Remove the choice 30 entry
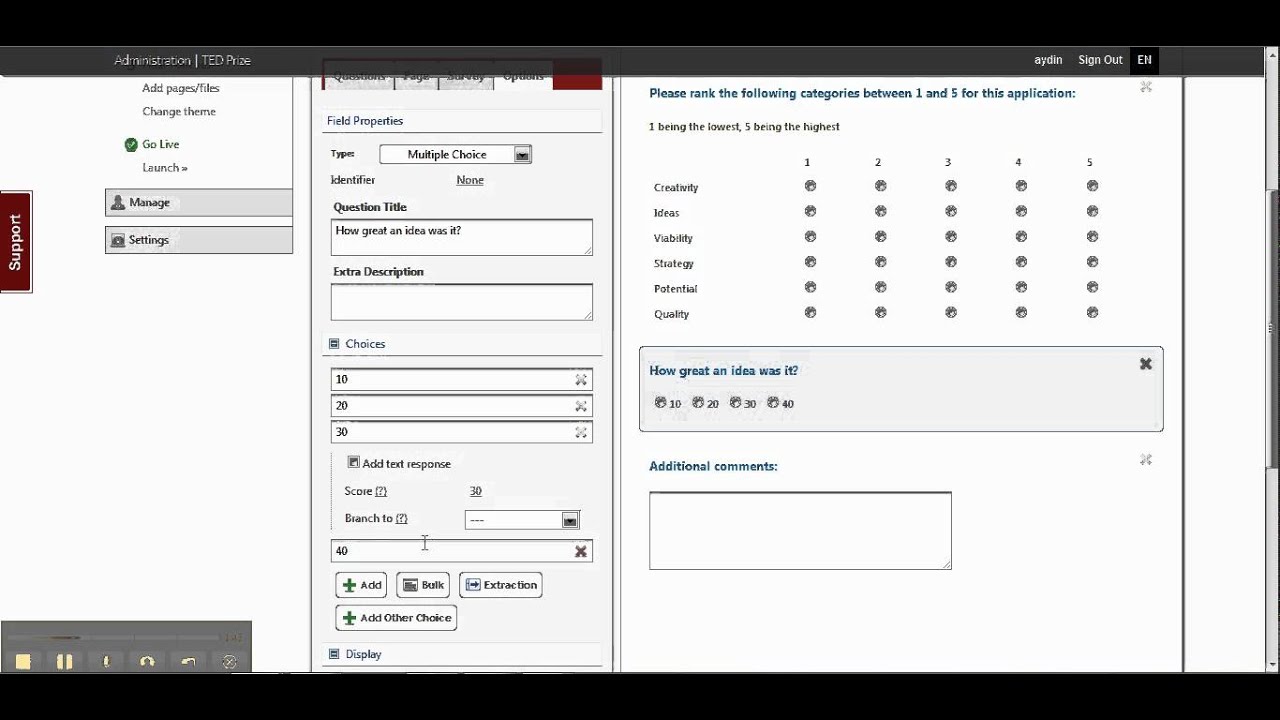Screen dimensions: 1280x720 (581, 432)
